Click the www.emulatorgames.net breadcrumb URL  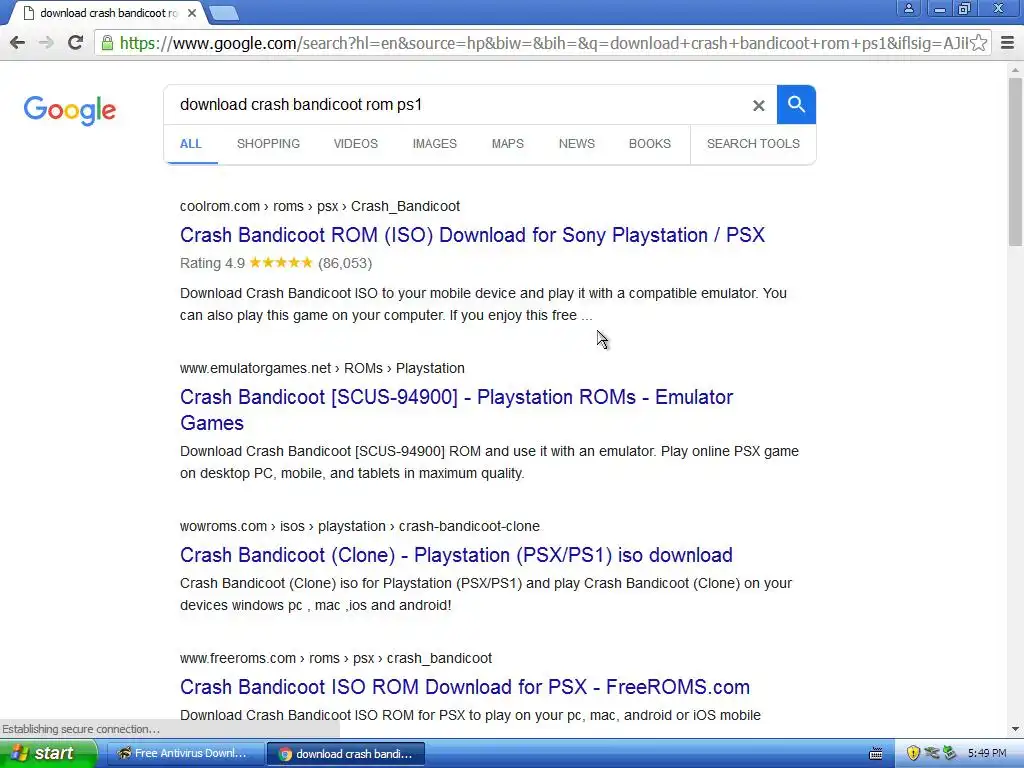pyautogui.click(x=323, y=368)
